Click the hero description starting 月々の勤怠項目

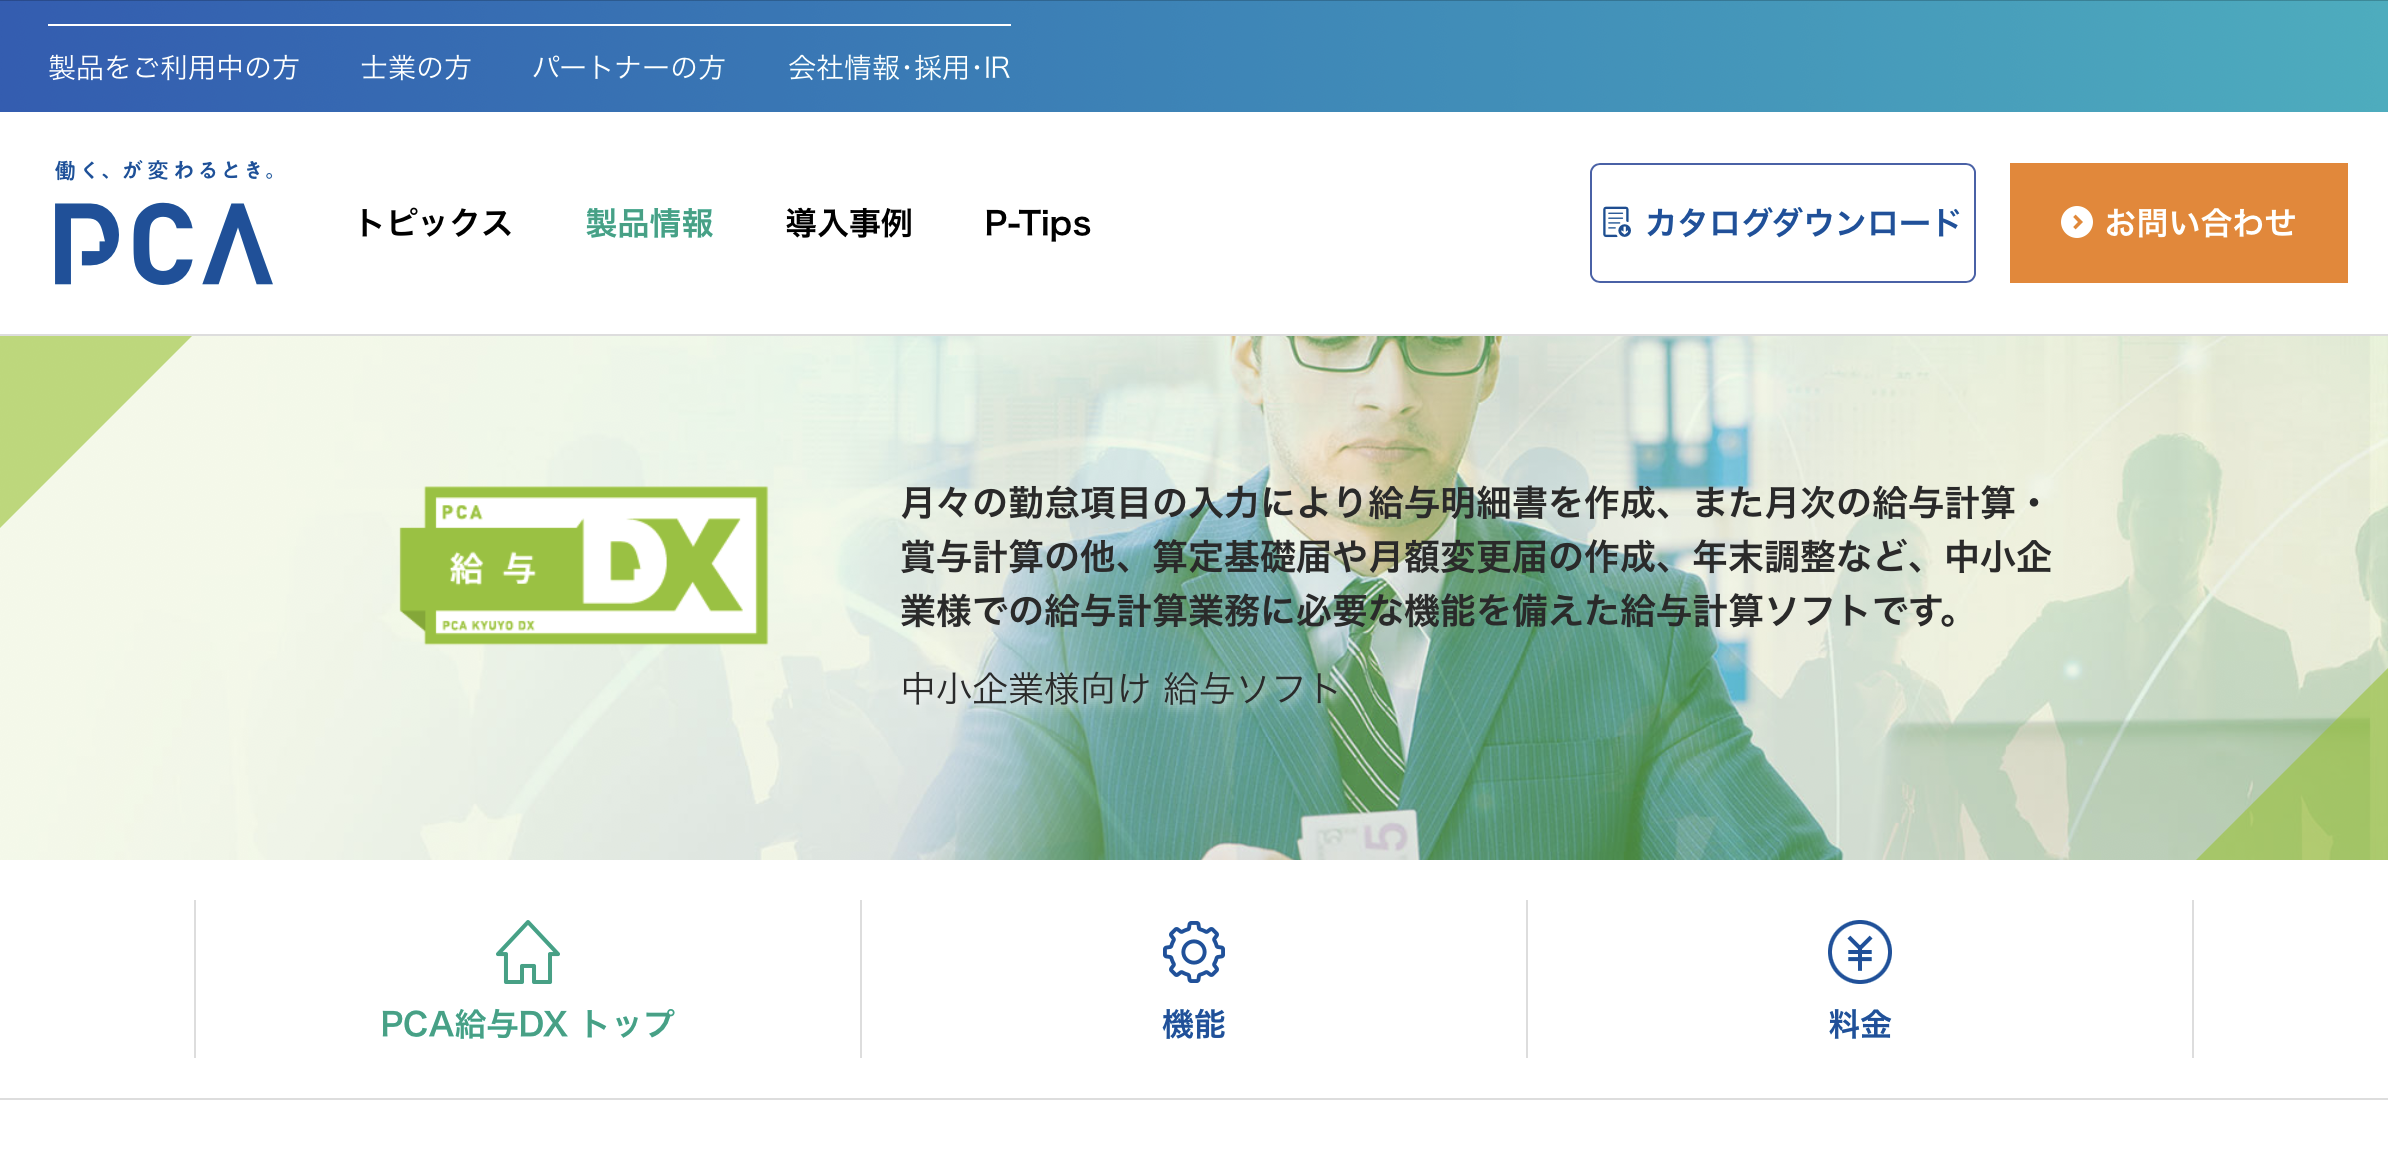[x=1476, y=556]
